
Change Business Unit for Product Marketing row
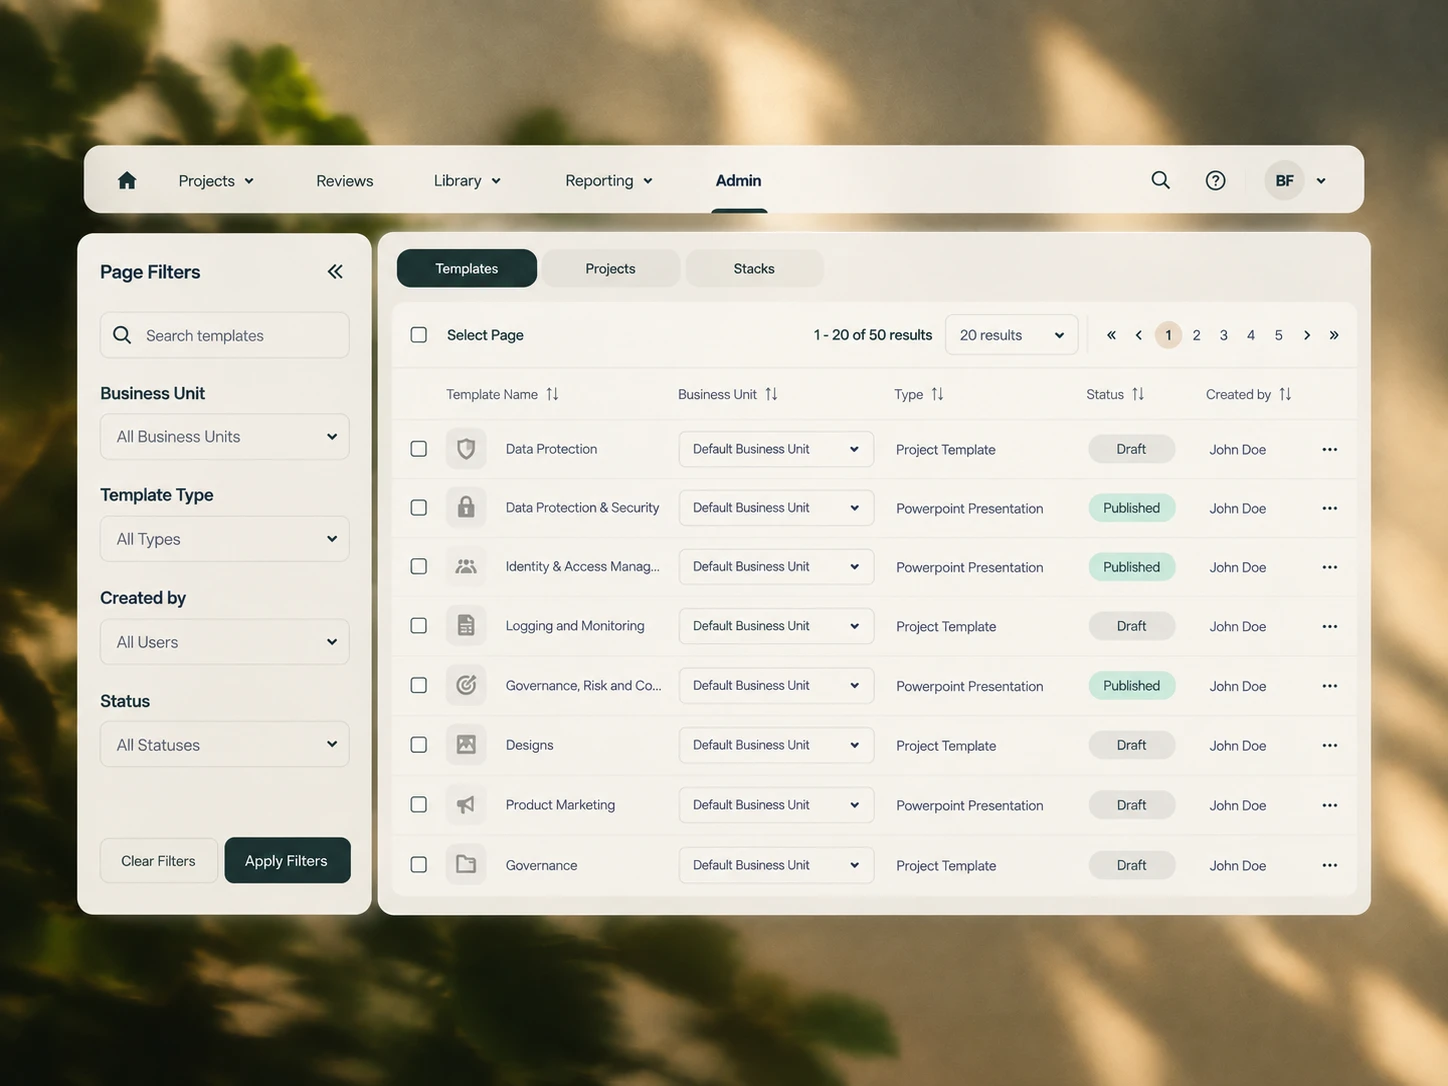(x=776, y=805)
